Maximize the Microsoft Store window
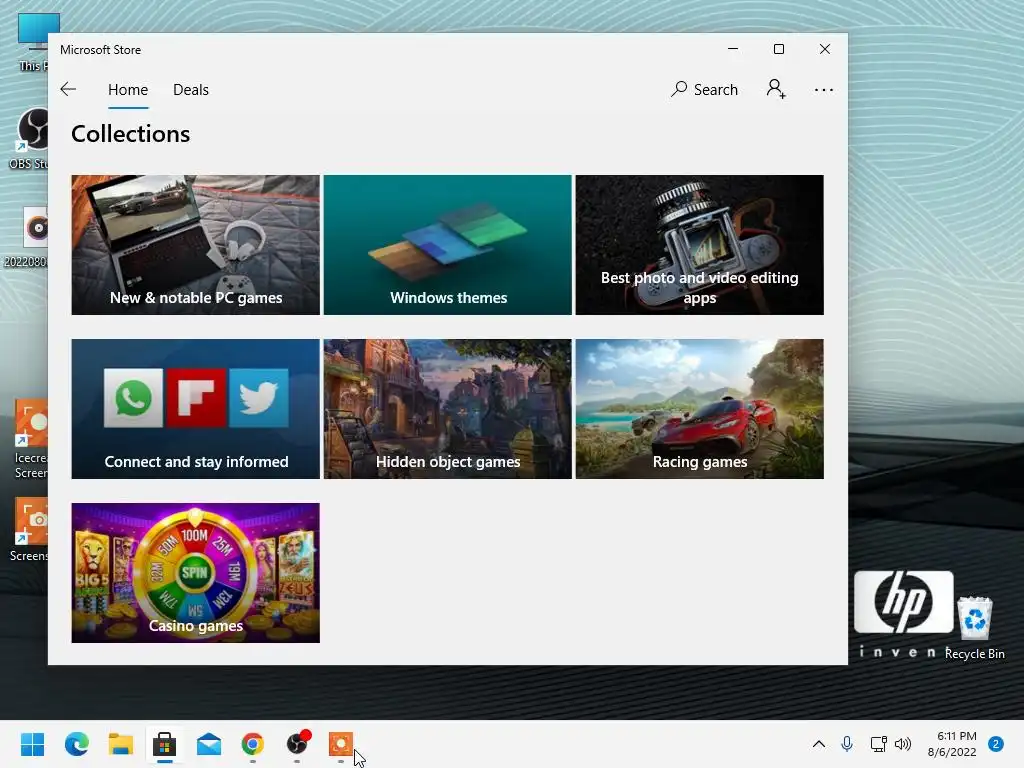Screen dimensions: 1024x768 (x=778, y=49)
